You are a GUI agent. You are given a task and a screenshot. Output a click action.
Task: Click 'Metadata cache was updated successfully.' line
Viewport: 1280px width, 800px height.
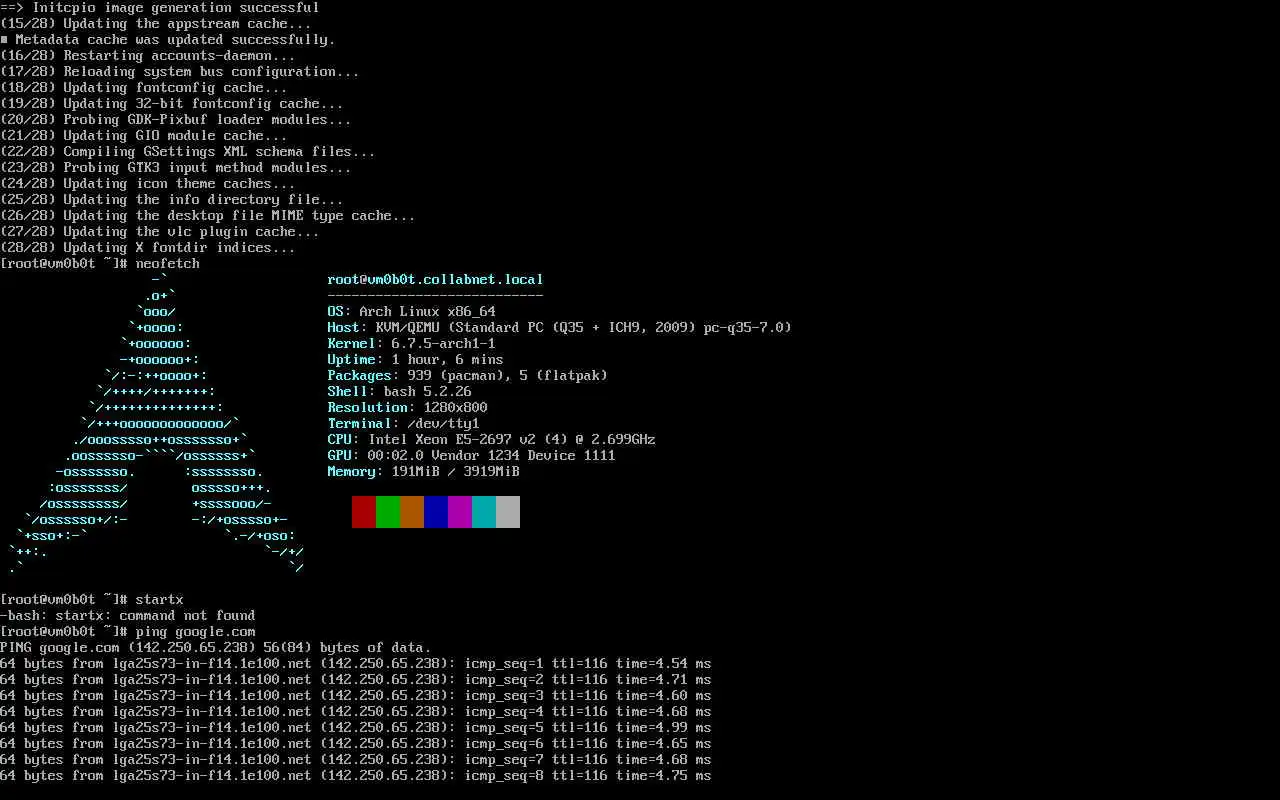(x=168, y=40)
